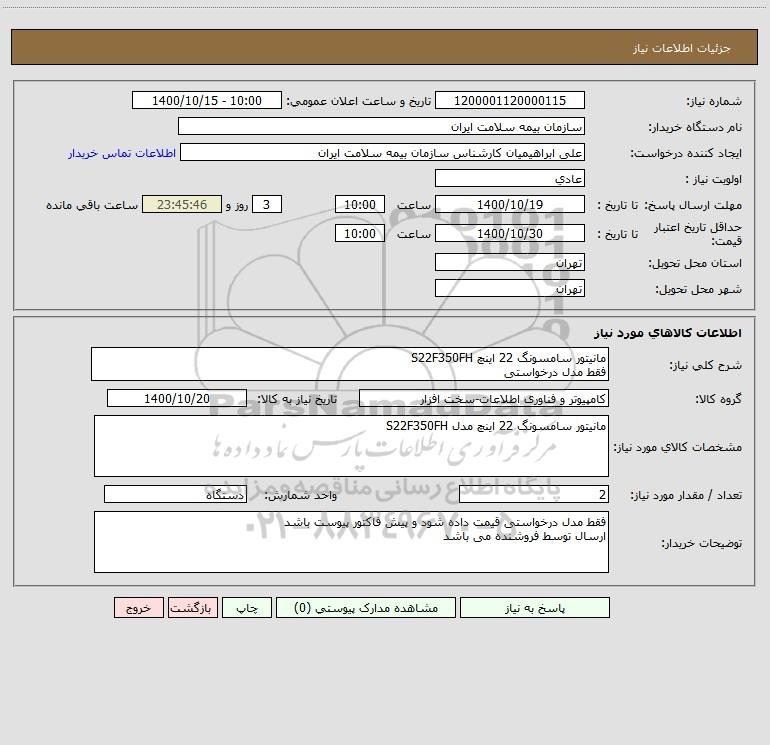
Task: Click the announcement date field 1400/10/15 - 10:00
Action: coord(207,100)
